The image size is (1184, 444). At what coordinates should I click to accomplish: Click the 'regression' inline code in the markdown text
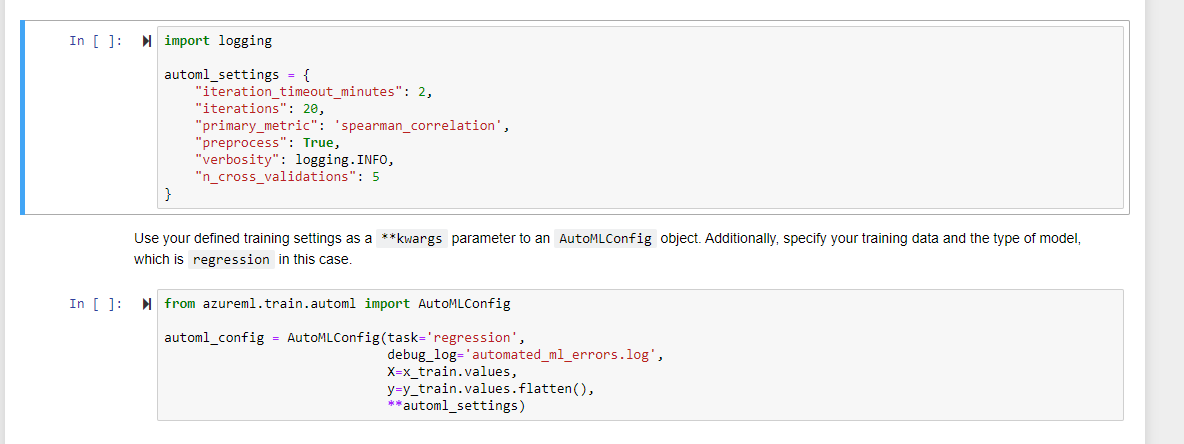click(x=231, y=260)
